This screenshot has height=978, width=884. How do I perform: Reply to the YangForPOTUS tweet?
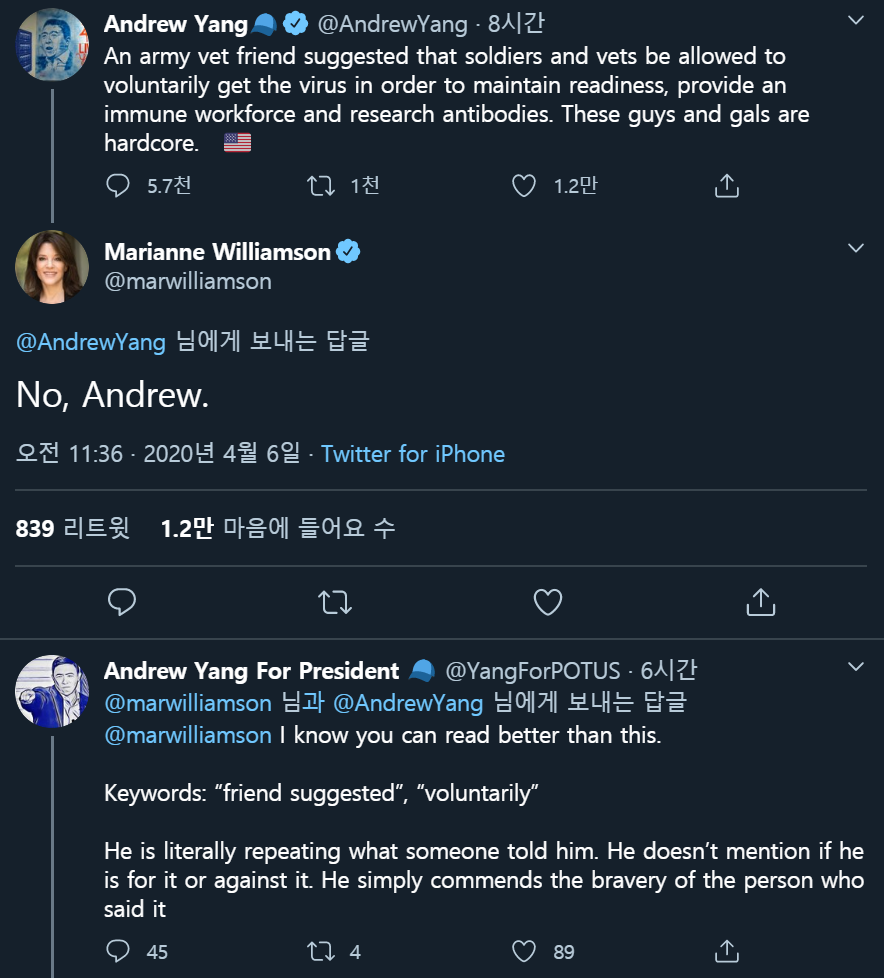tap(118, 951)
